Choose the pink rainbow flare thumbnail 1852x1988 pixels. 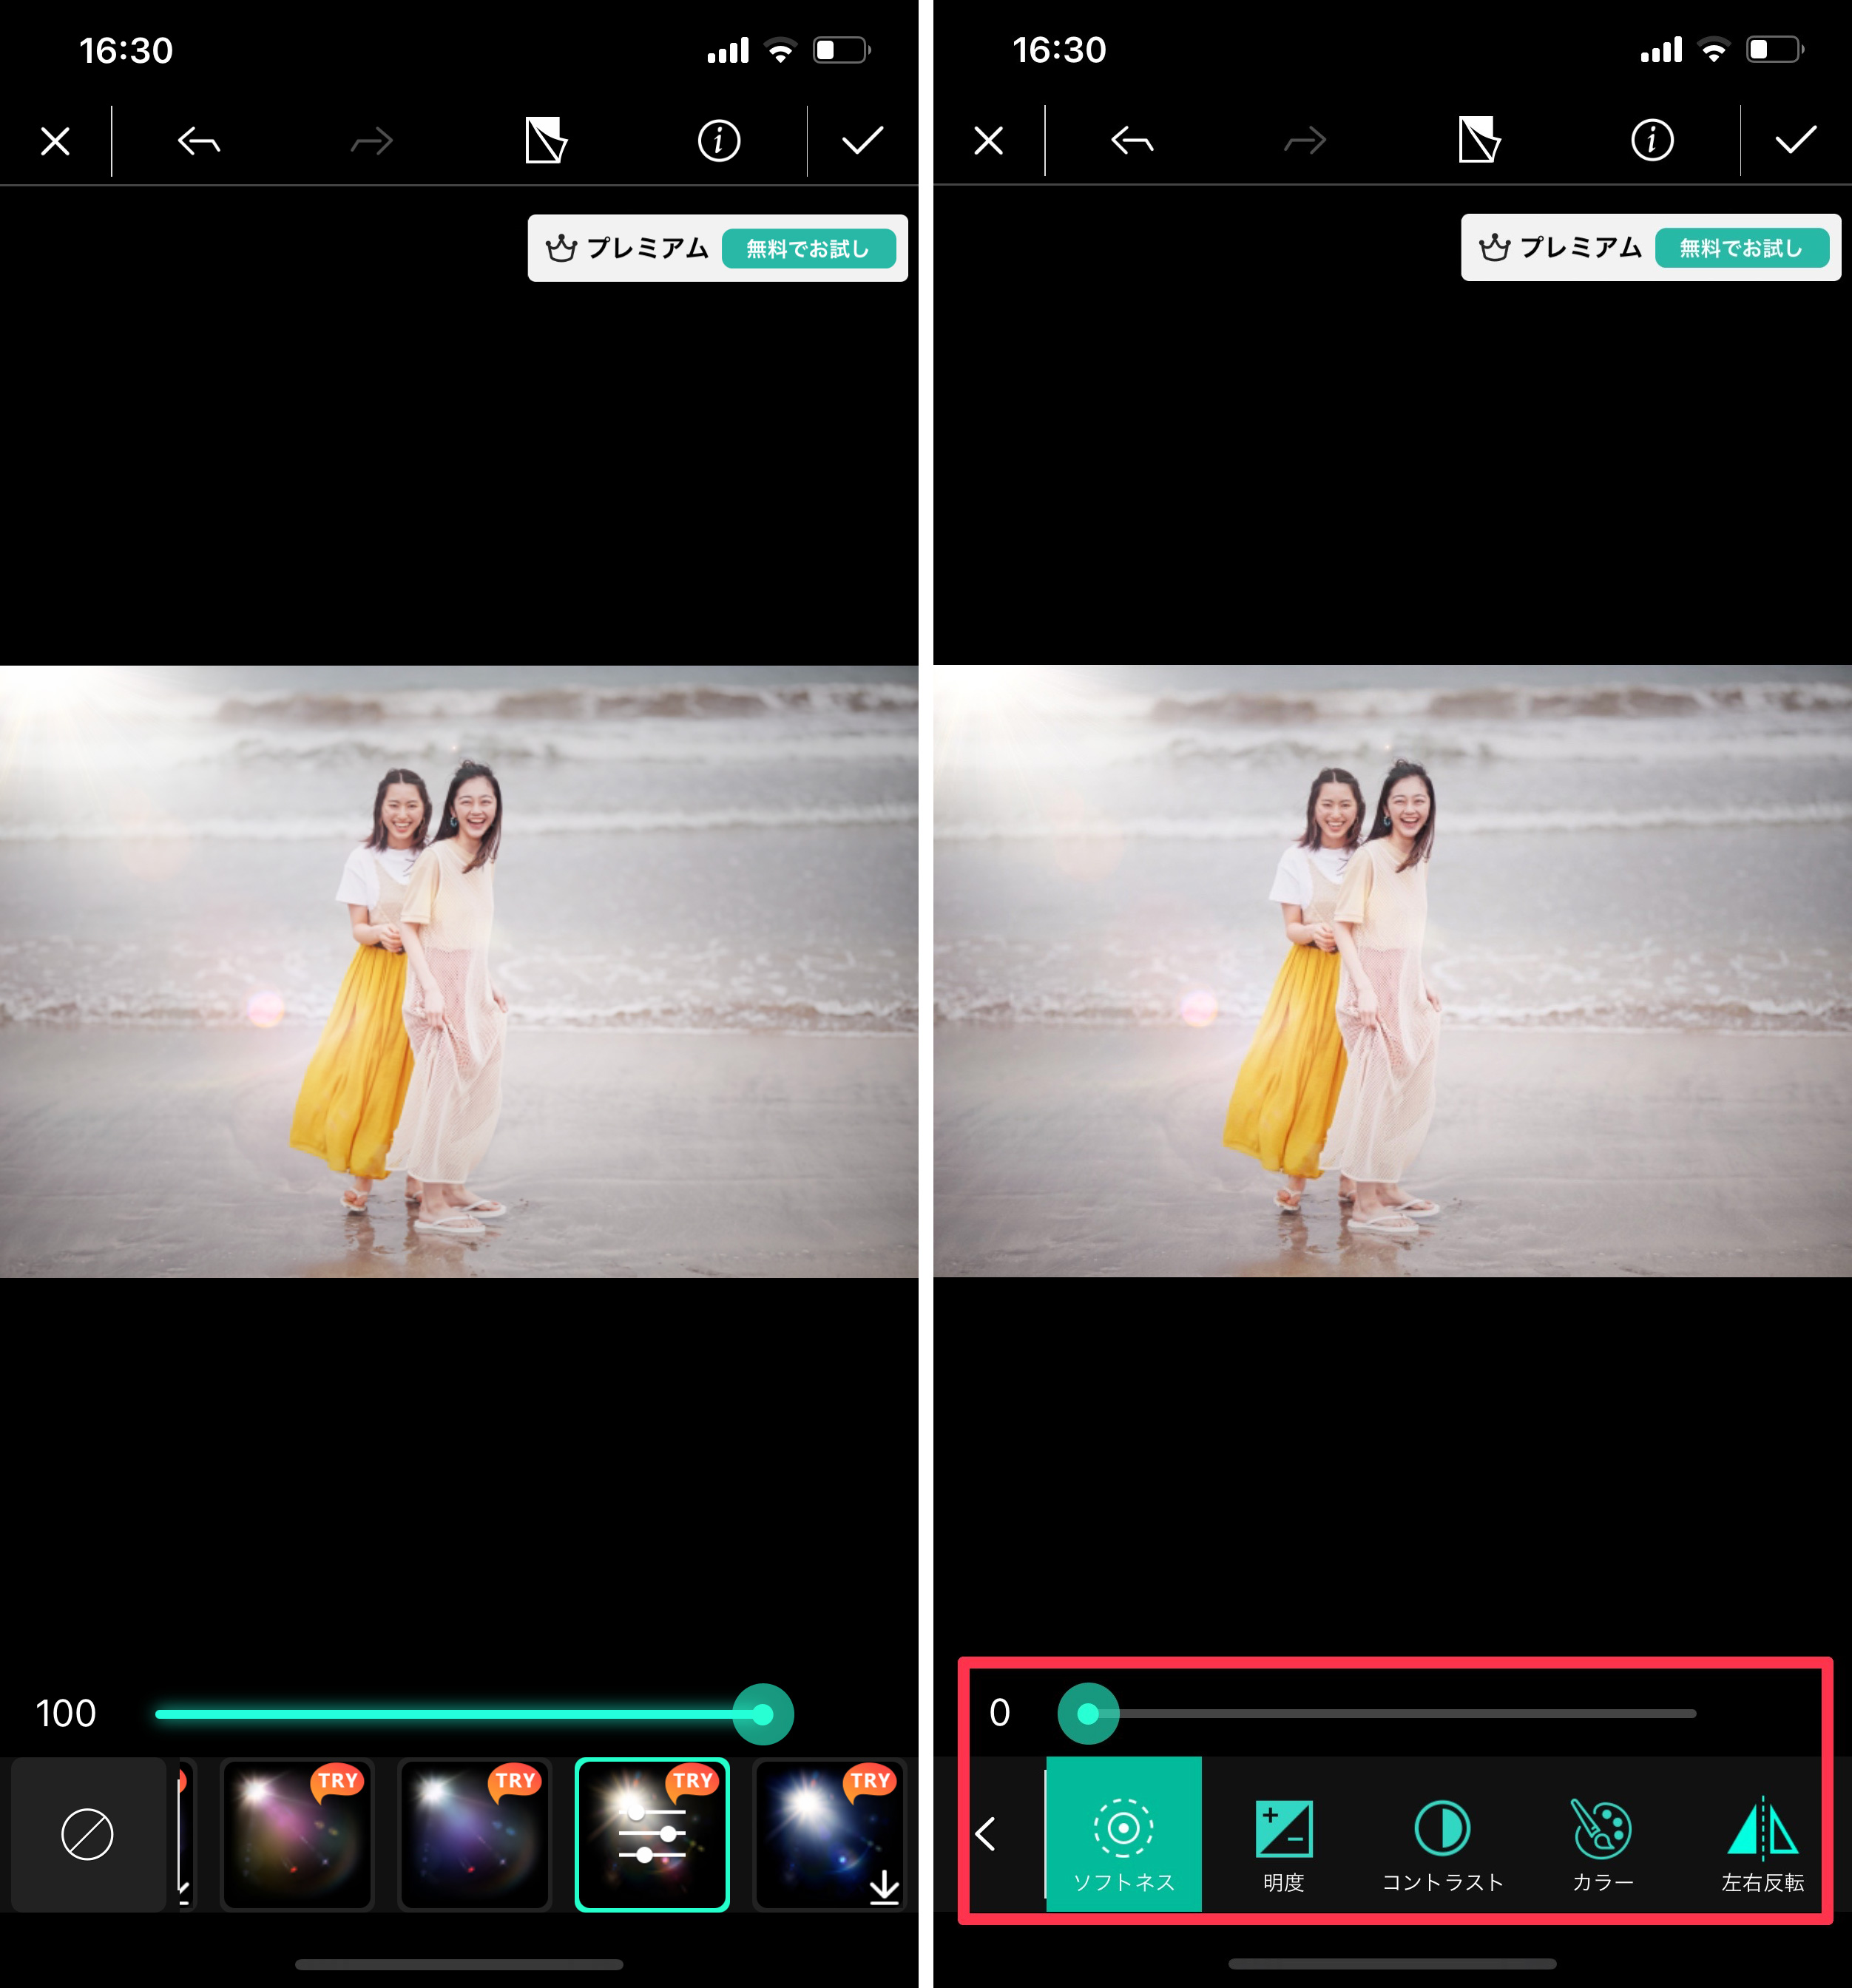pyautogui.click(x=296, y=1834)
